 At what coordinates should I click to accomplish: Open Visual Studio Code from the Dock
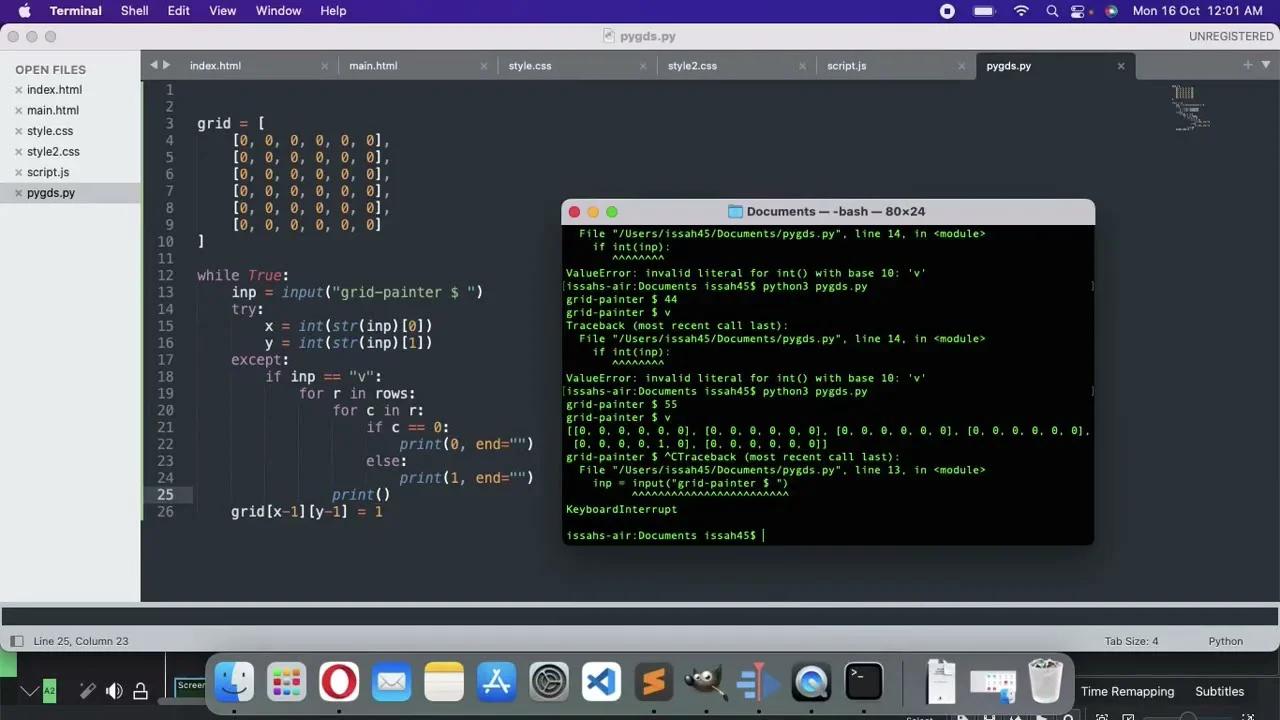click(601, 682)
